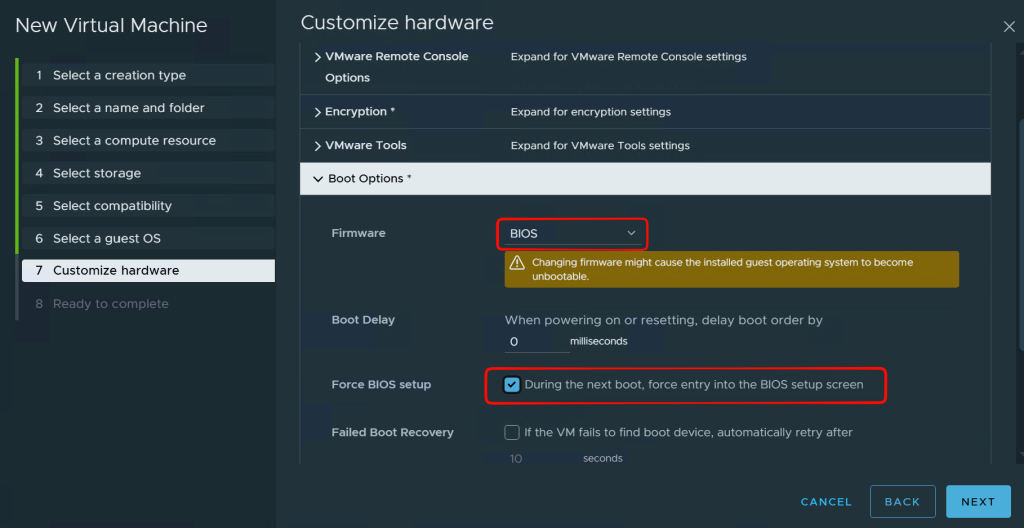The width and height of the screenshot is (1024, 528).
Task: Click the BACK button
Action: click(903, 502)
